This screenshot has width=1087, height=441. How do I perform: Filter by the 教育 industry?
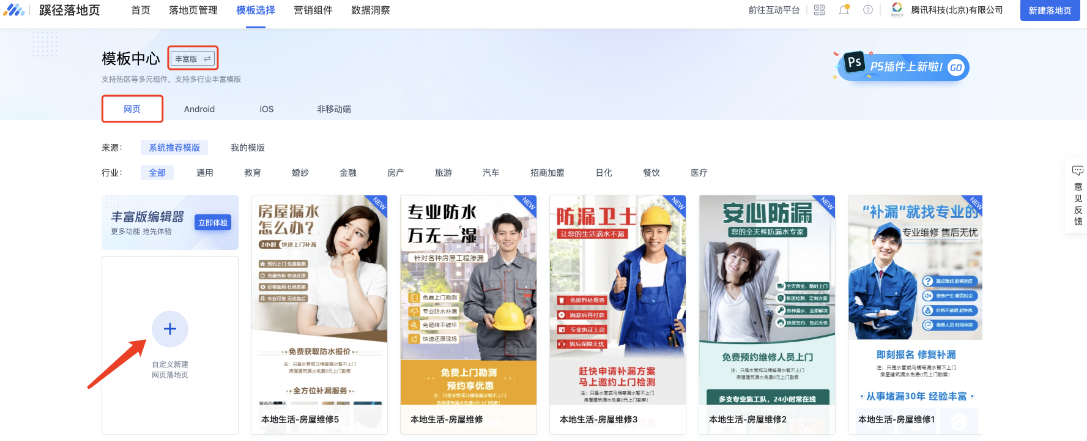252,173
